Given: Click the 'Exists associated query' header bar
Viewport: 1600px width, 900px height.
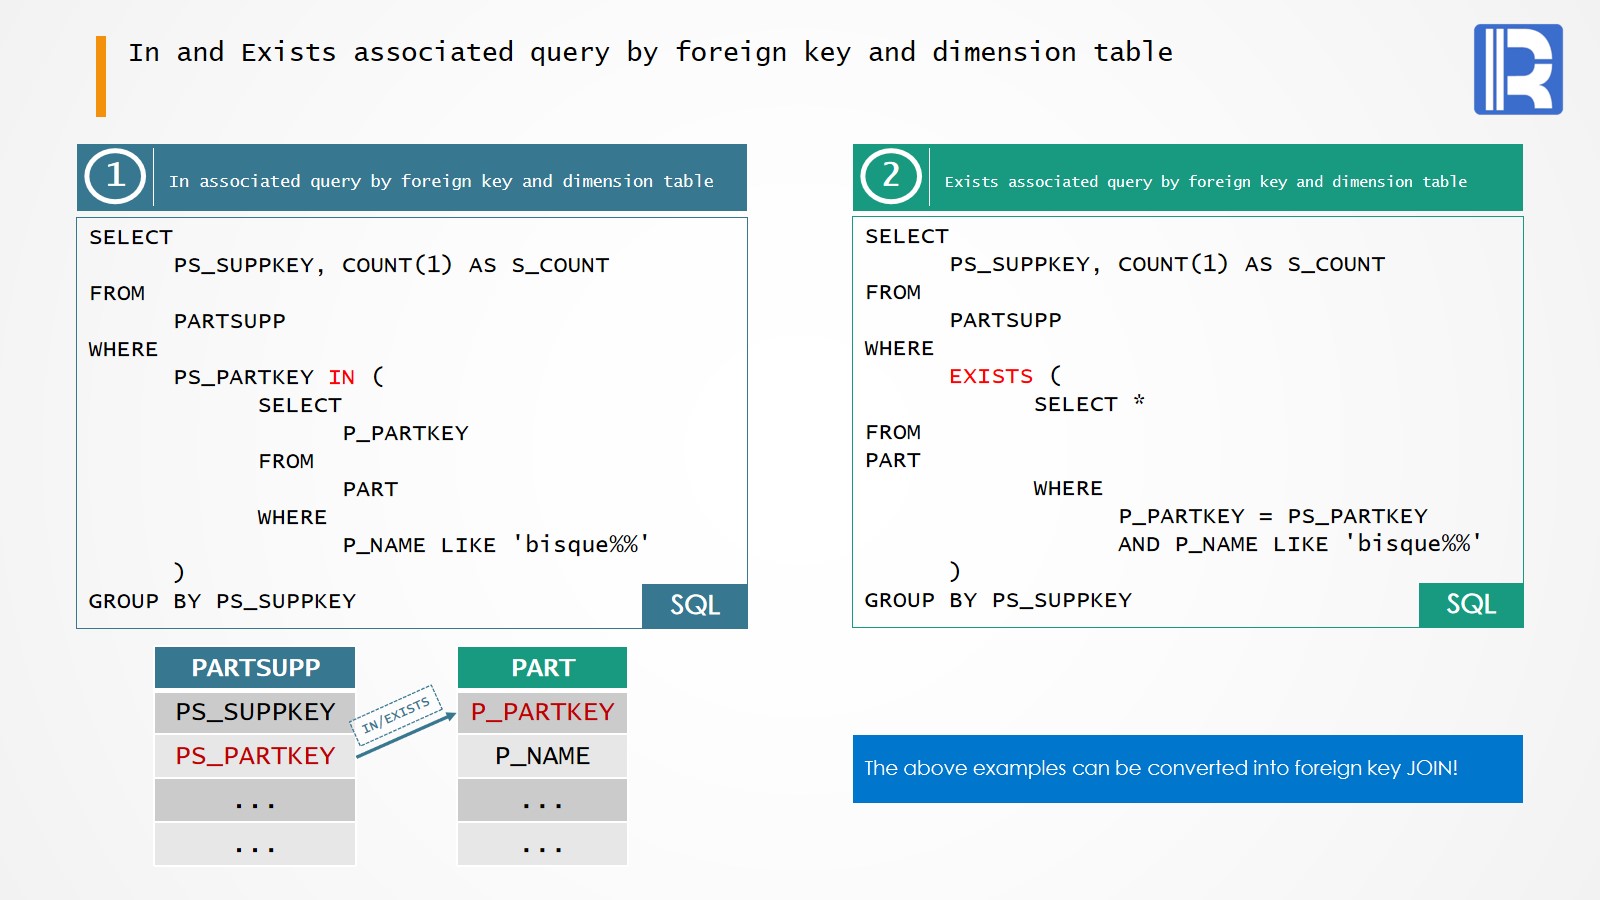Looking at the screenshot, I should (1205, 181).
